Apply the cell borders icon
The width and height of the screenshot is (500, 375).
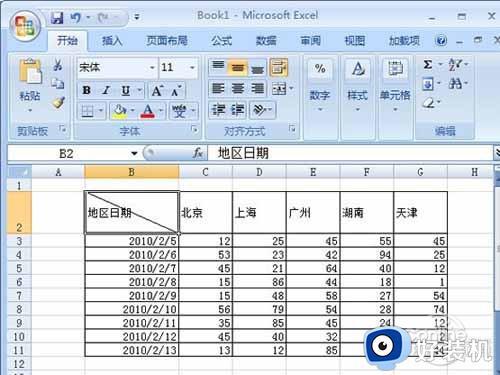pyautogui.click(x=87, y=111)
